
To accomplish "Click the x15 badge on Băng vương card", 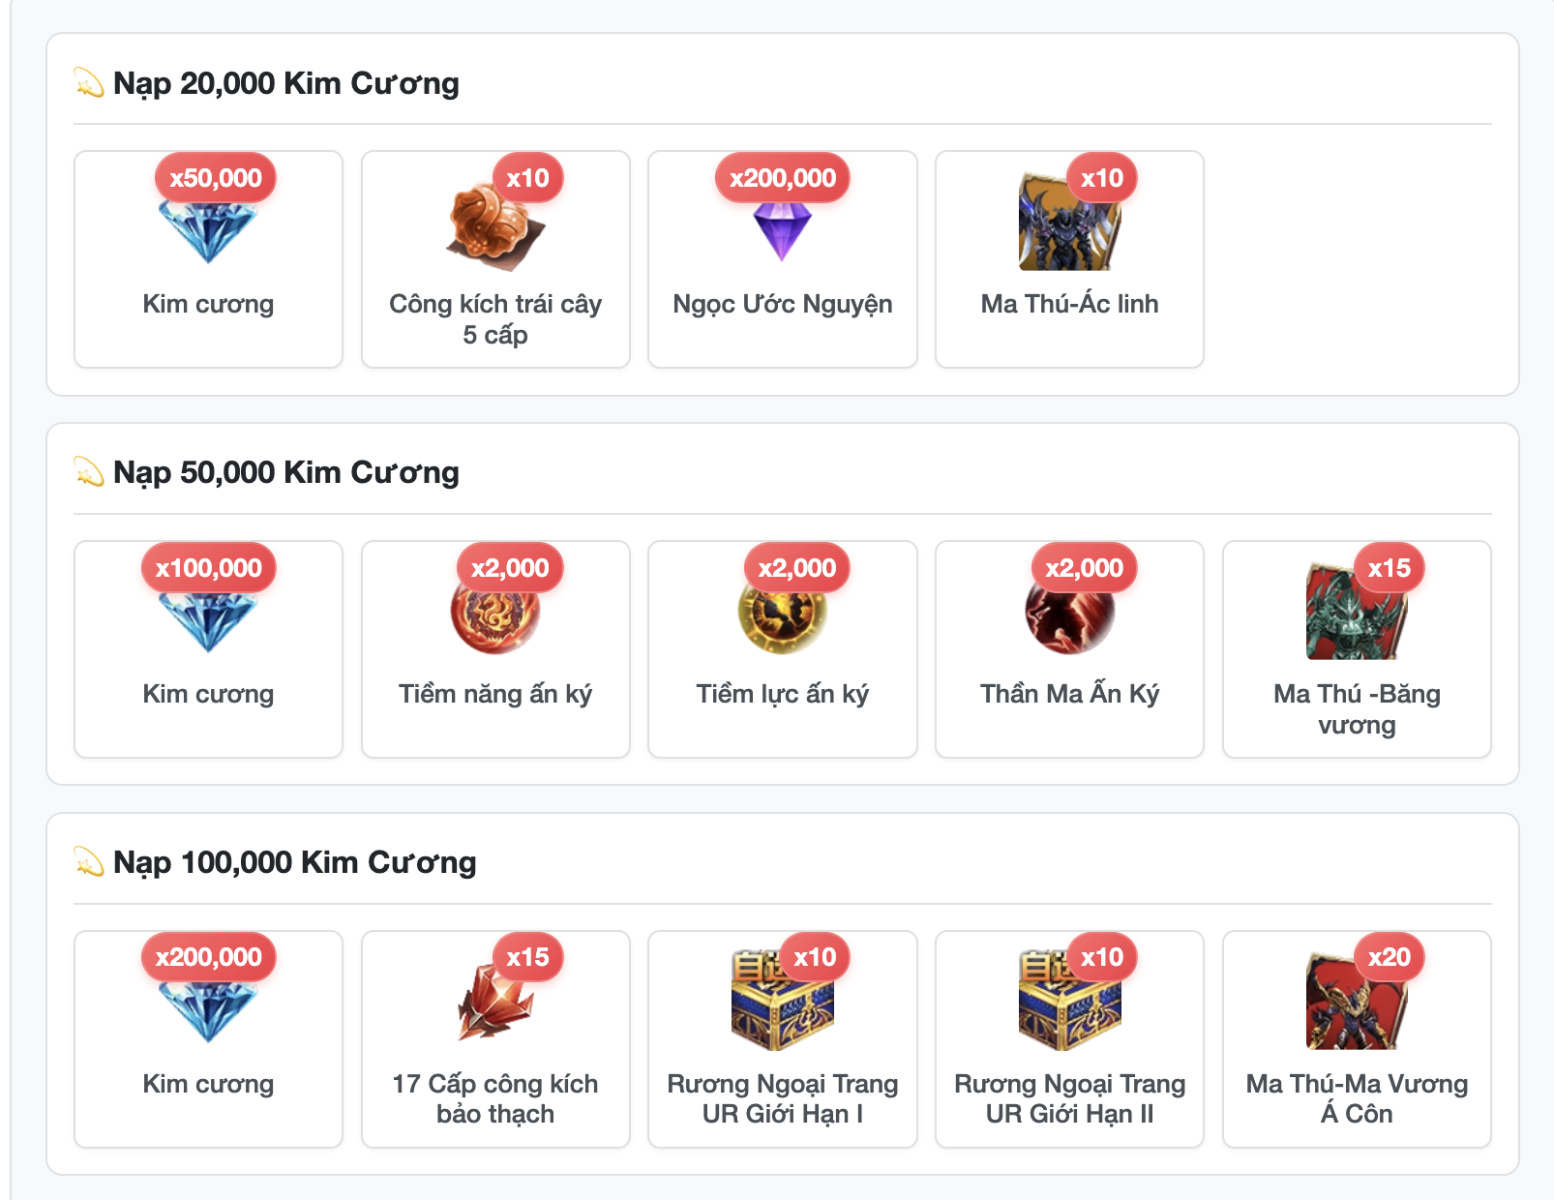I will [1389, 568].
